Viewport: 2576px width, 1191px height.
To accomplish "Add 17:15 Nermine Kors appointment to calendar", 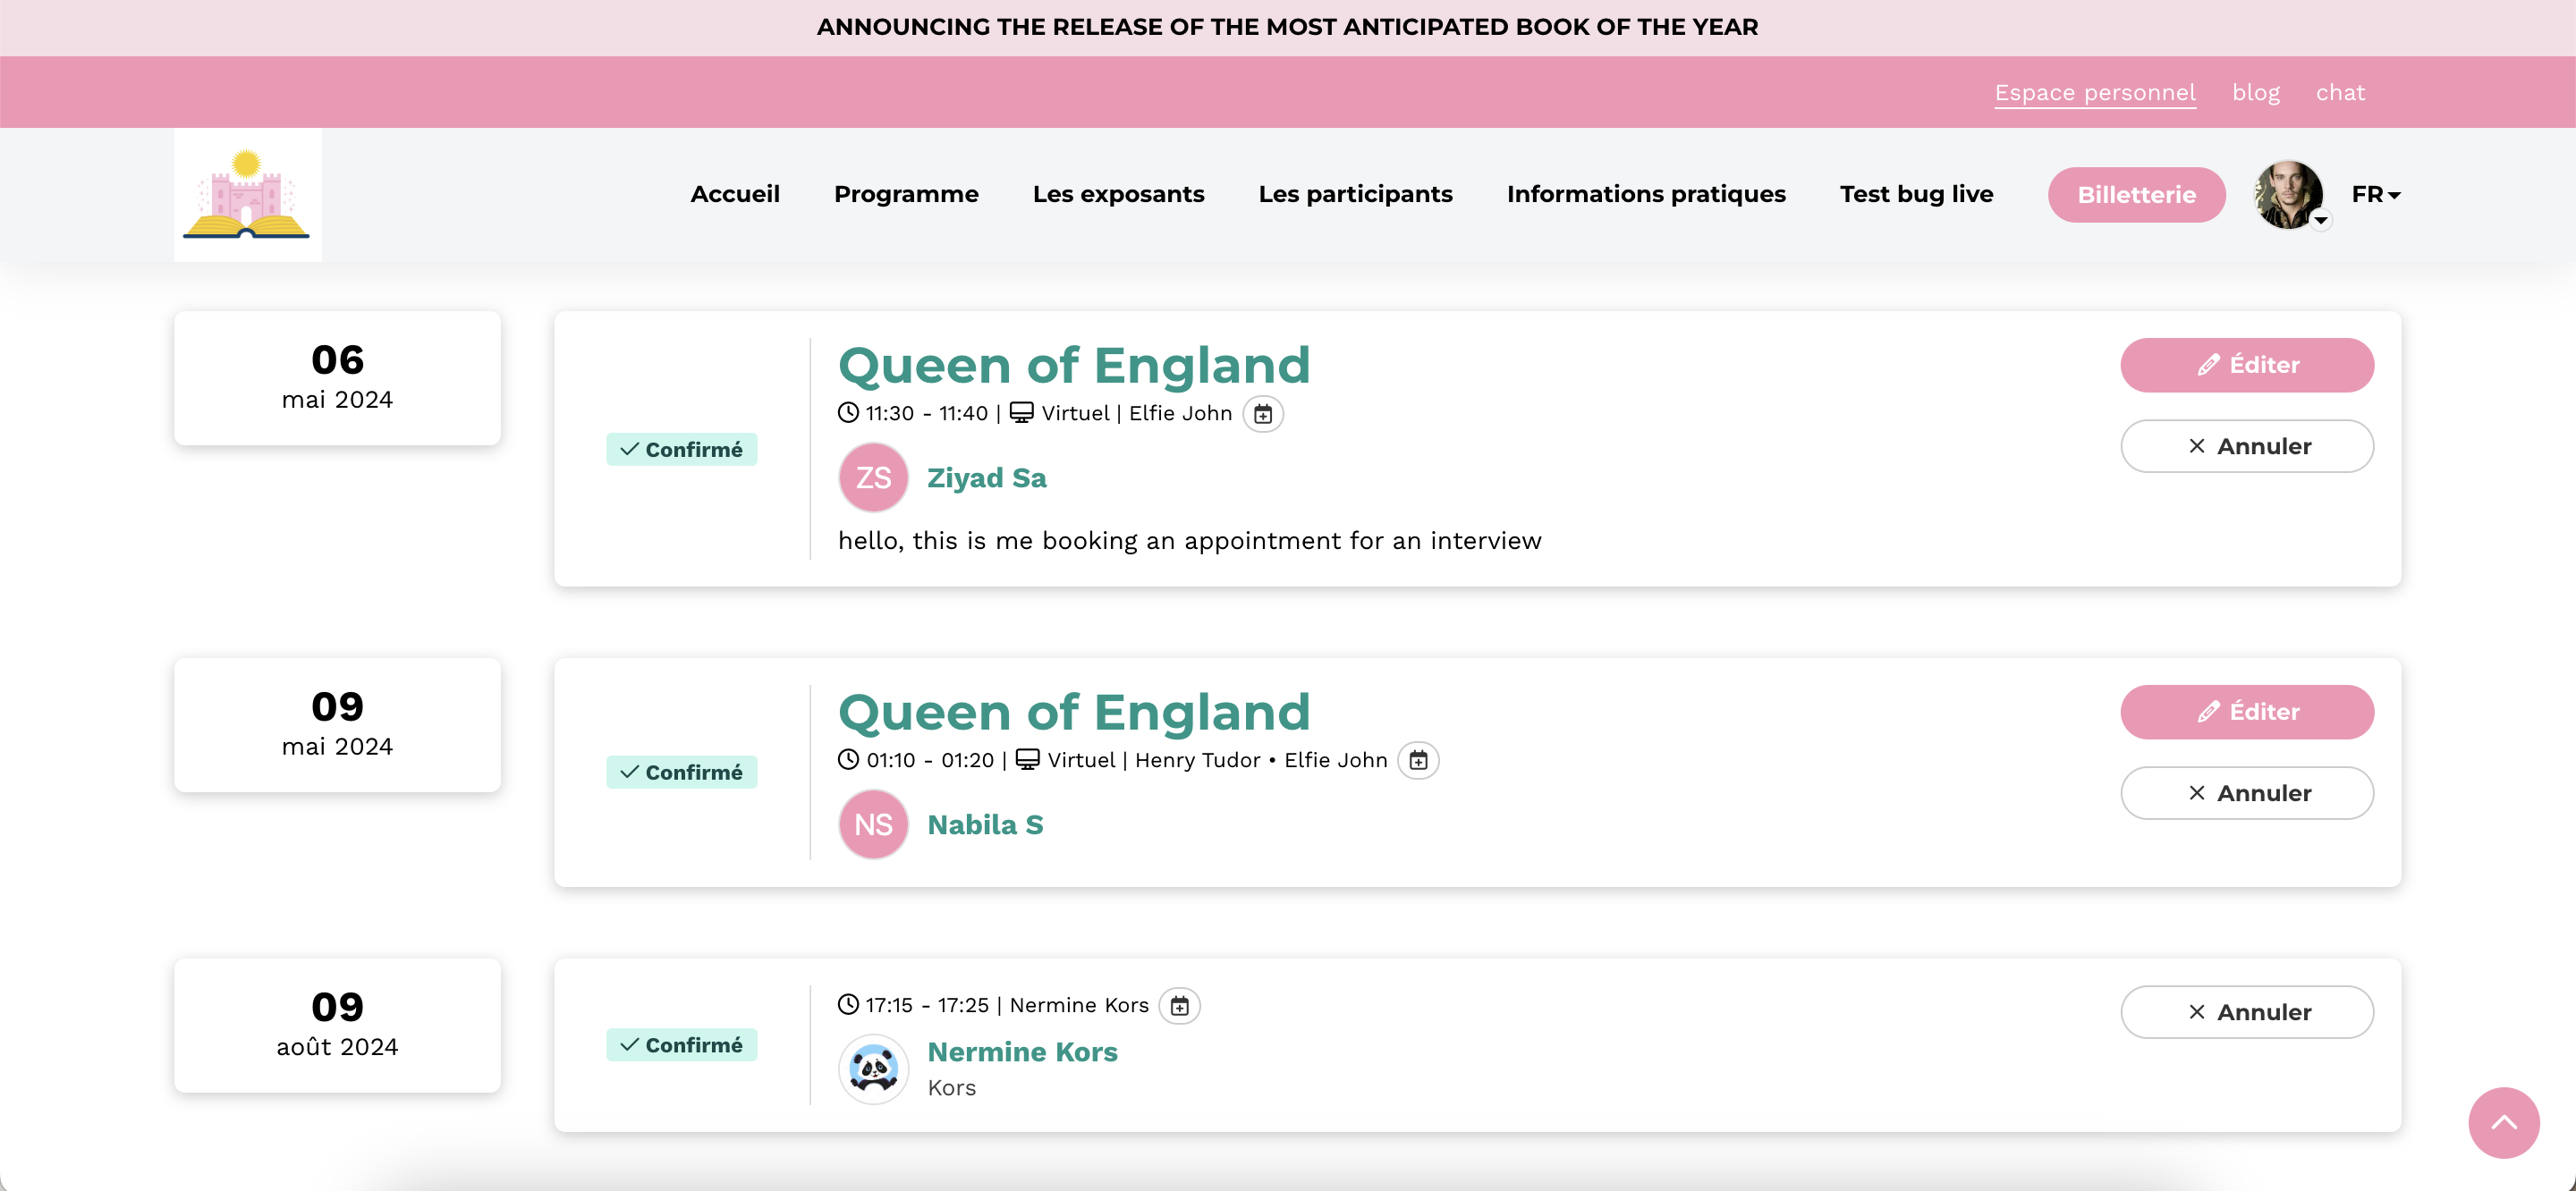I will tap(1180, 1005).
